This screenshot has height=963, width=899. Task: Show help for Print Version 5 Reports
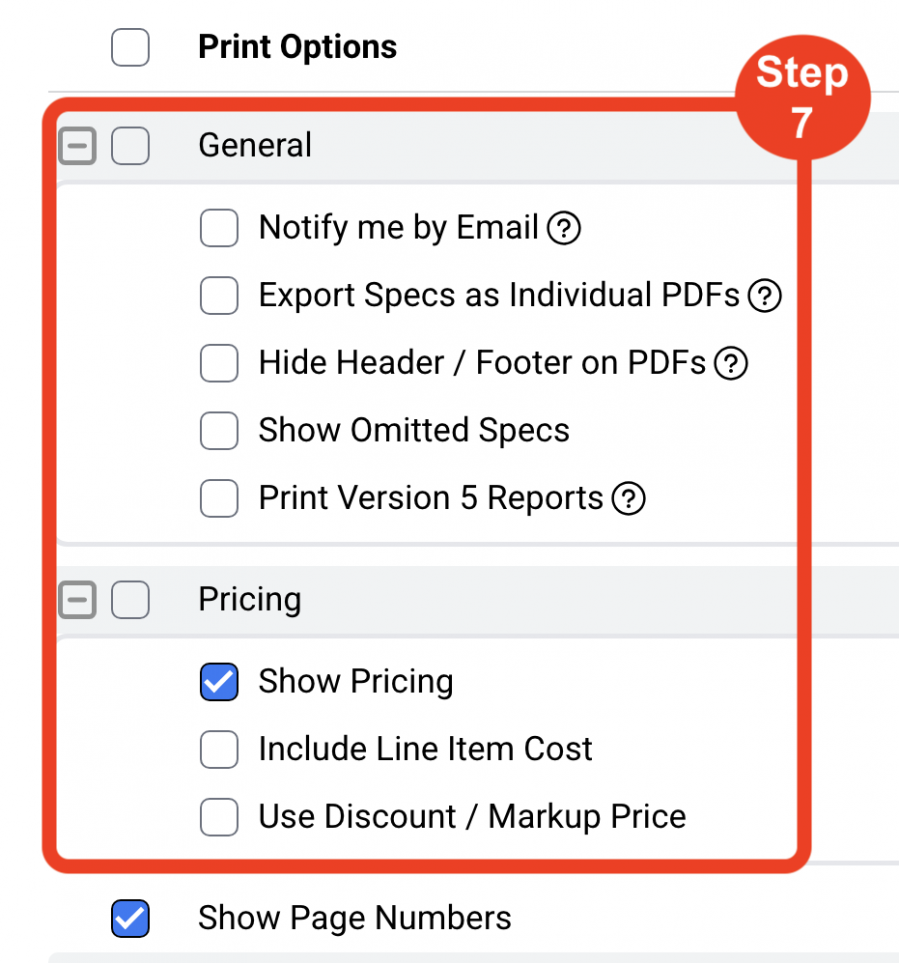(628, 499)
